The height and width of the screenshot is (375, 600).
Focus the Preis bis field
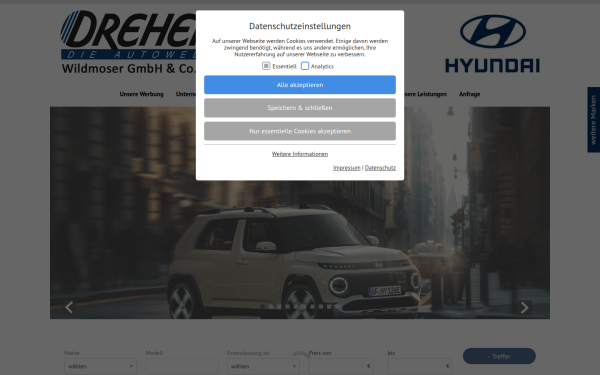coord(420,366)
